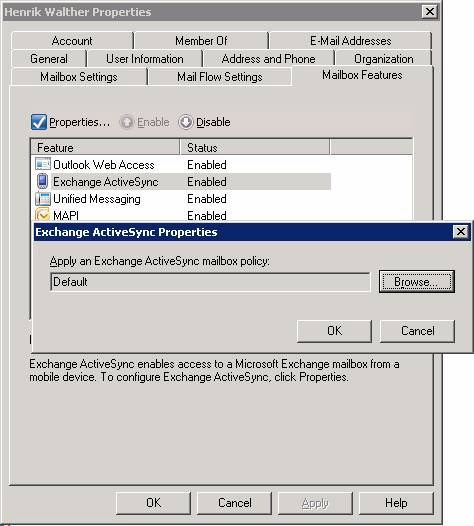Screen dimensions: 474x526
Task: Close the Exchange ActiveSync Properties dialog
Action: click(461, 231)
